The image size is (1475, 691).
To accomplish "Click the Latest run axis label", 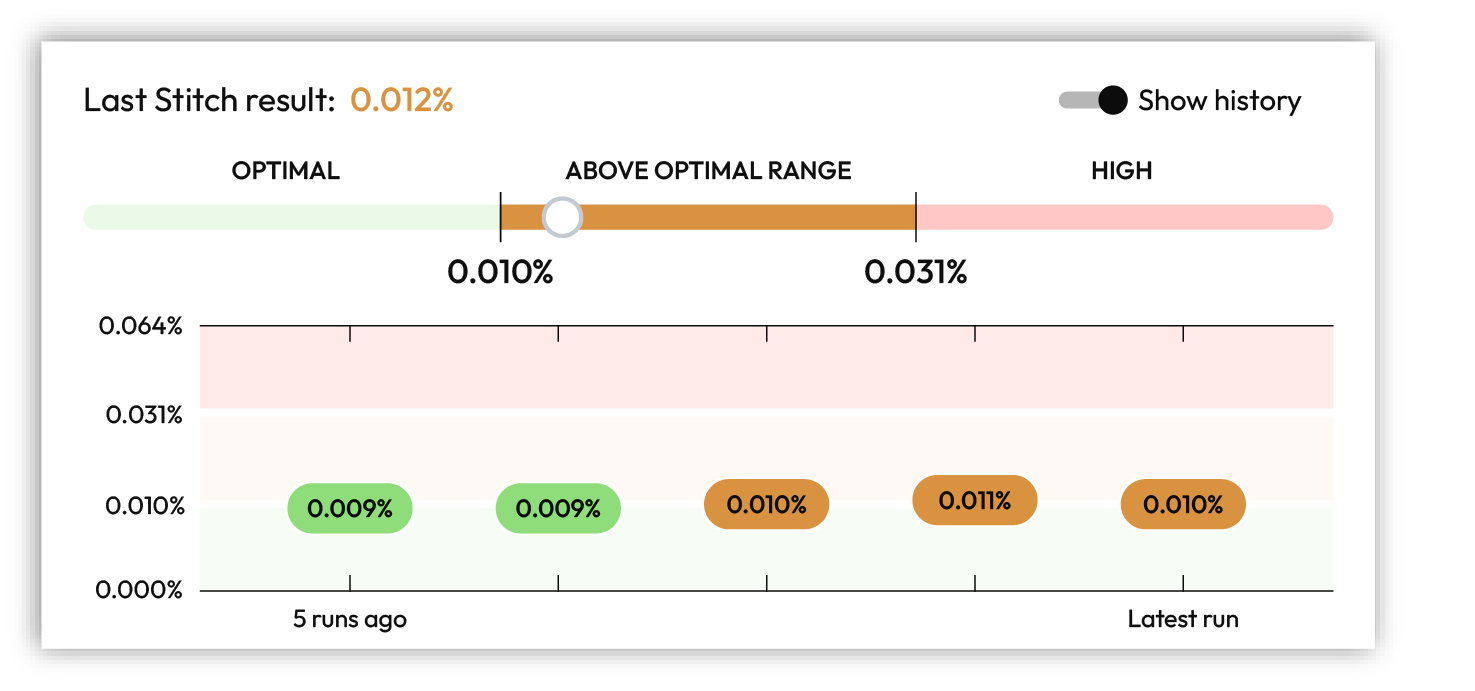I will (1183, 618).
